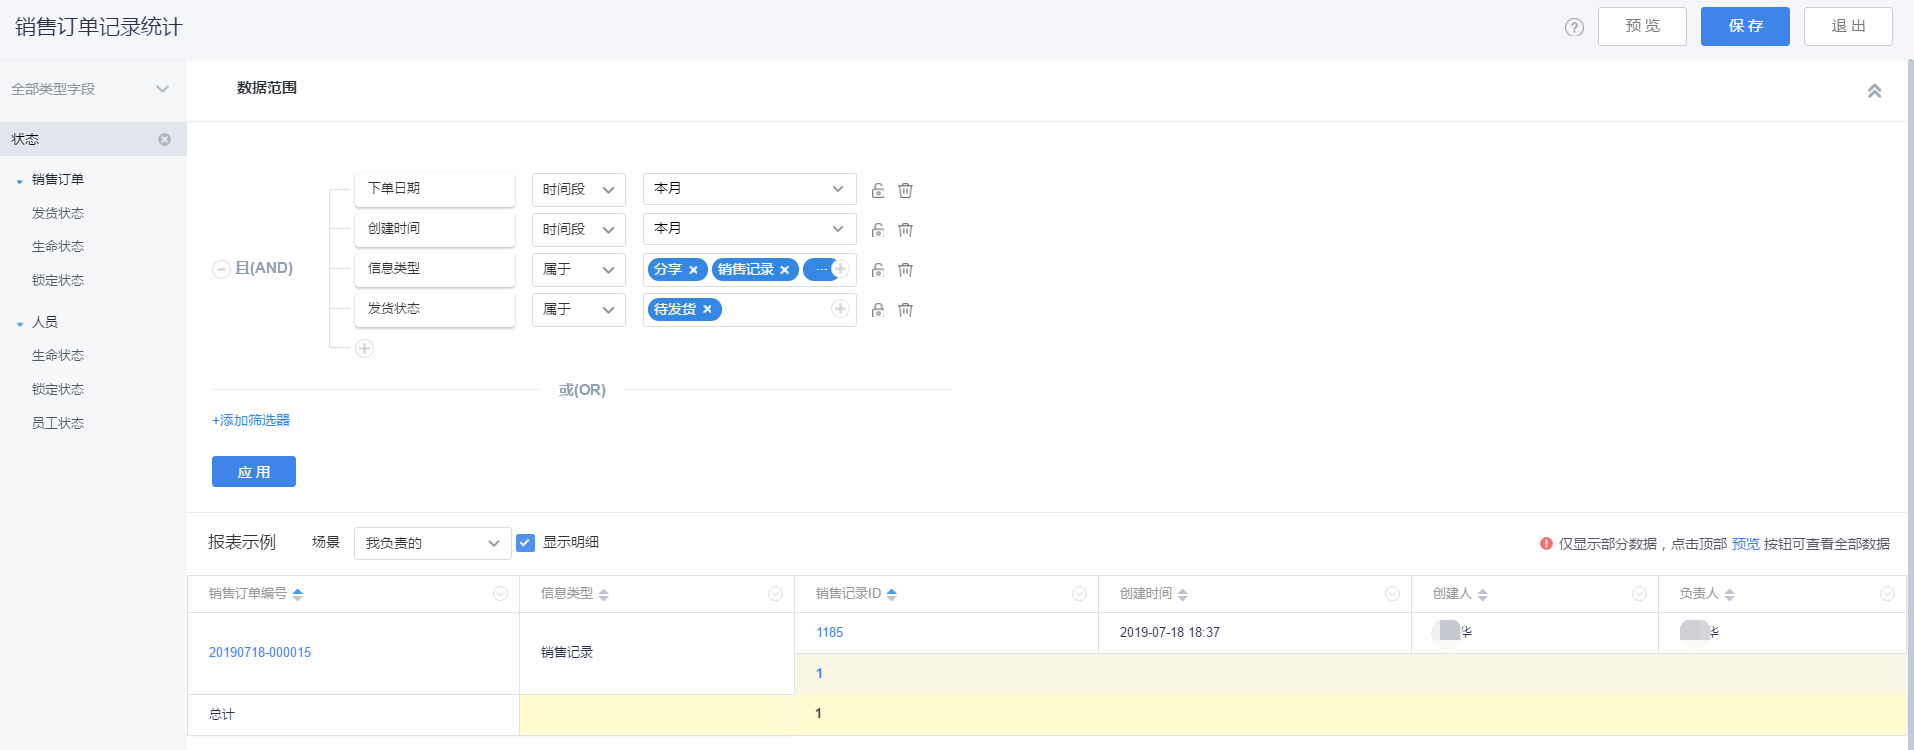Open 销售记录ID column options menu
Viewport: 1914px width, 750px height.
1079,594
